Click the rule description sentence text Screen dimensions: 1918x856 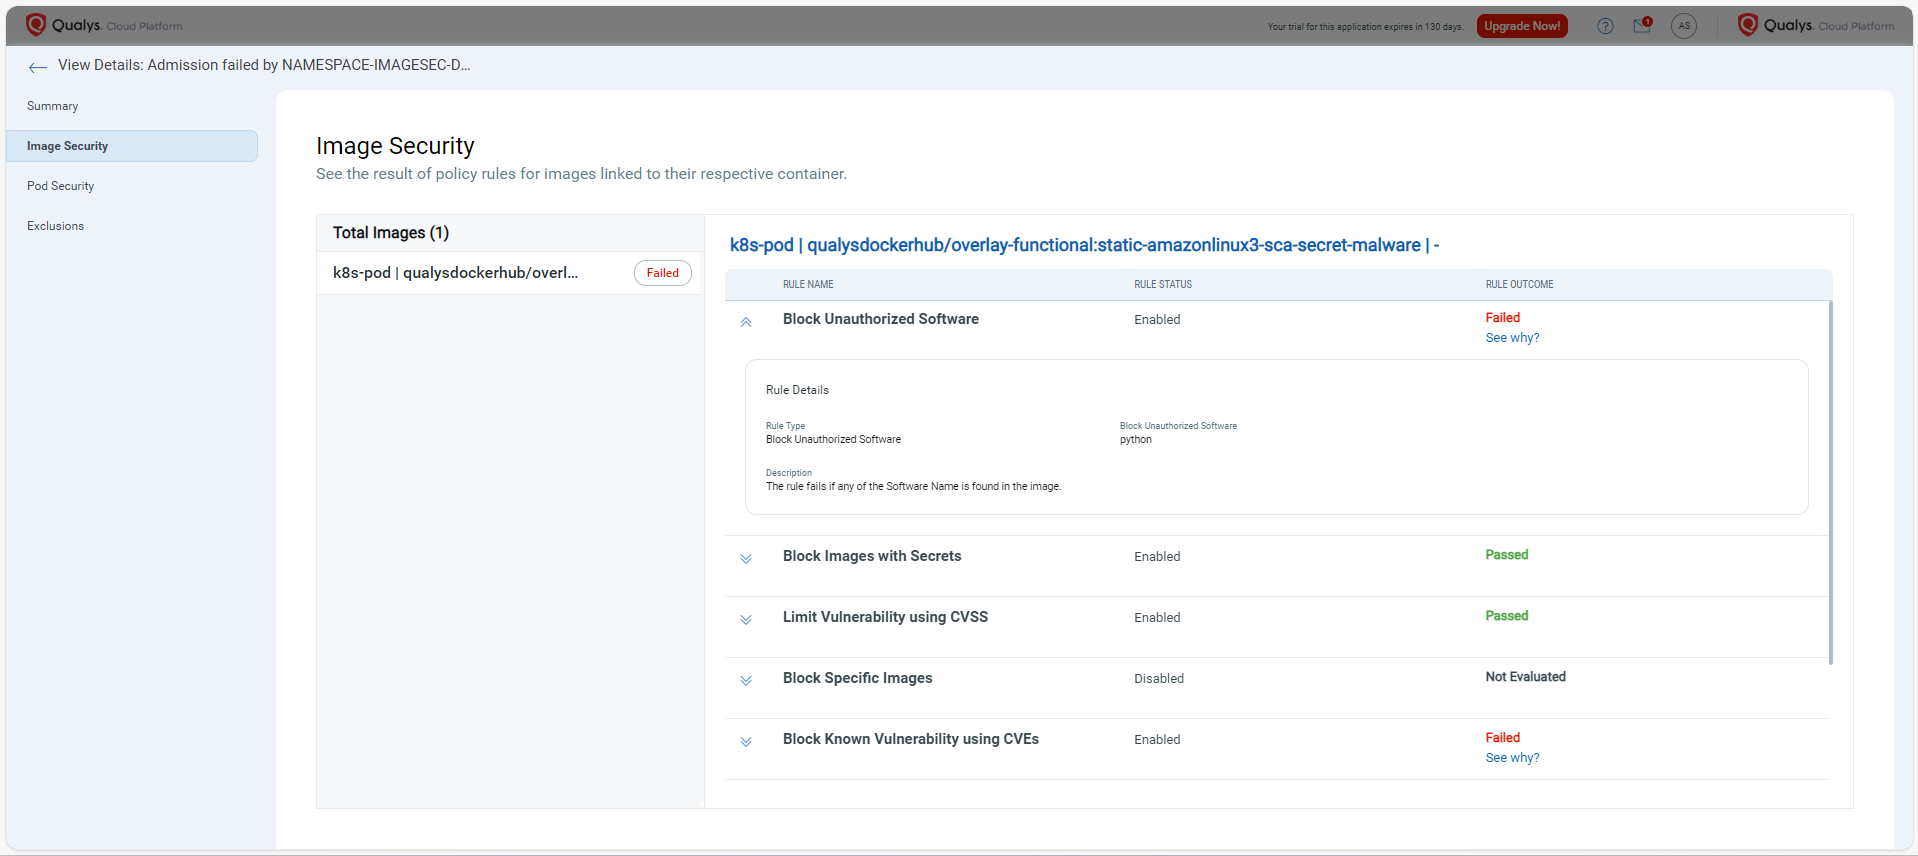[x=913, y=487]
